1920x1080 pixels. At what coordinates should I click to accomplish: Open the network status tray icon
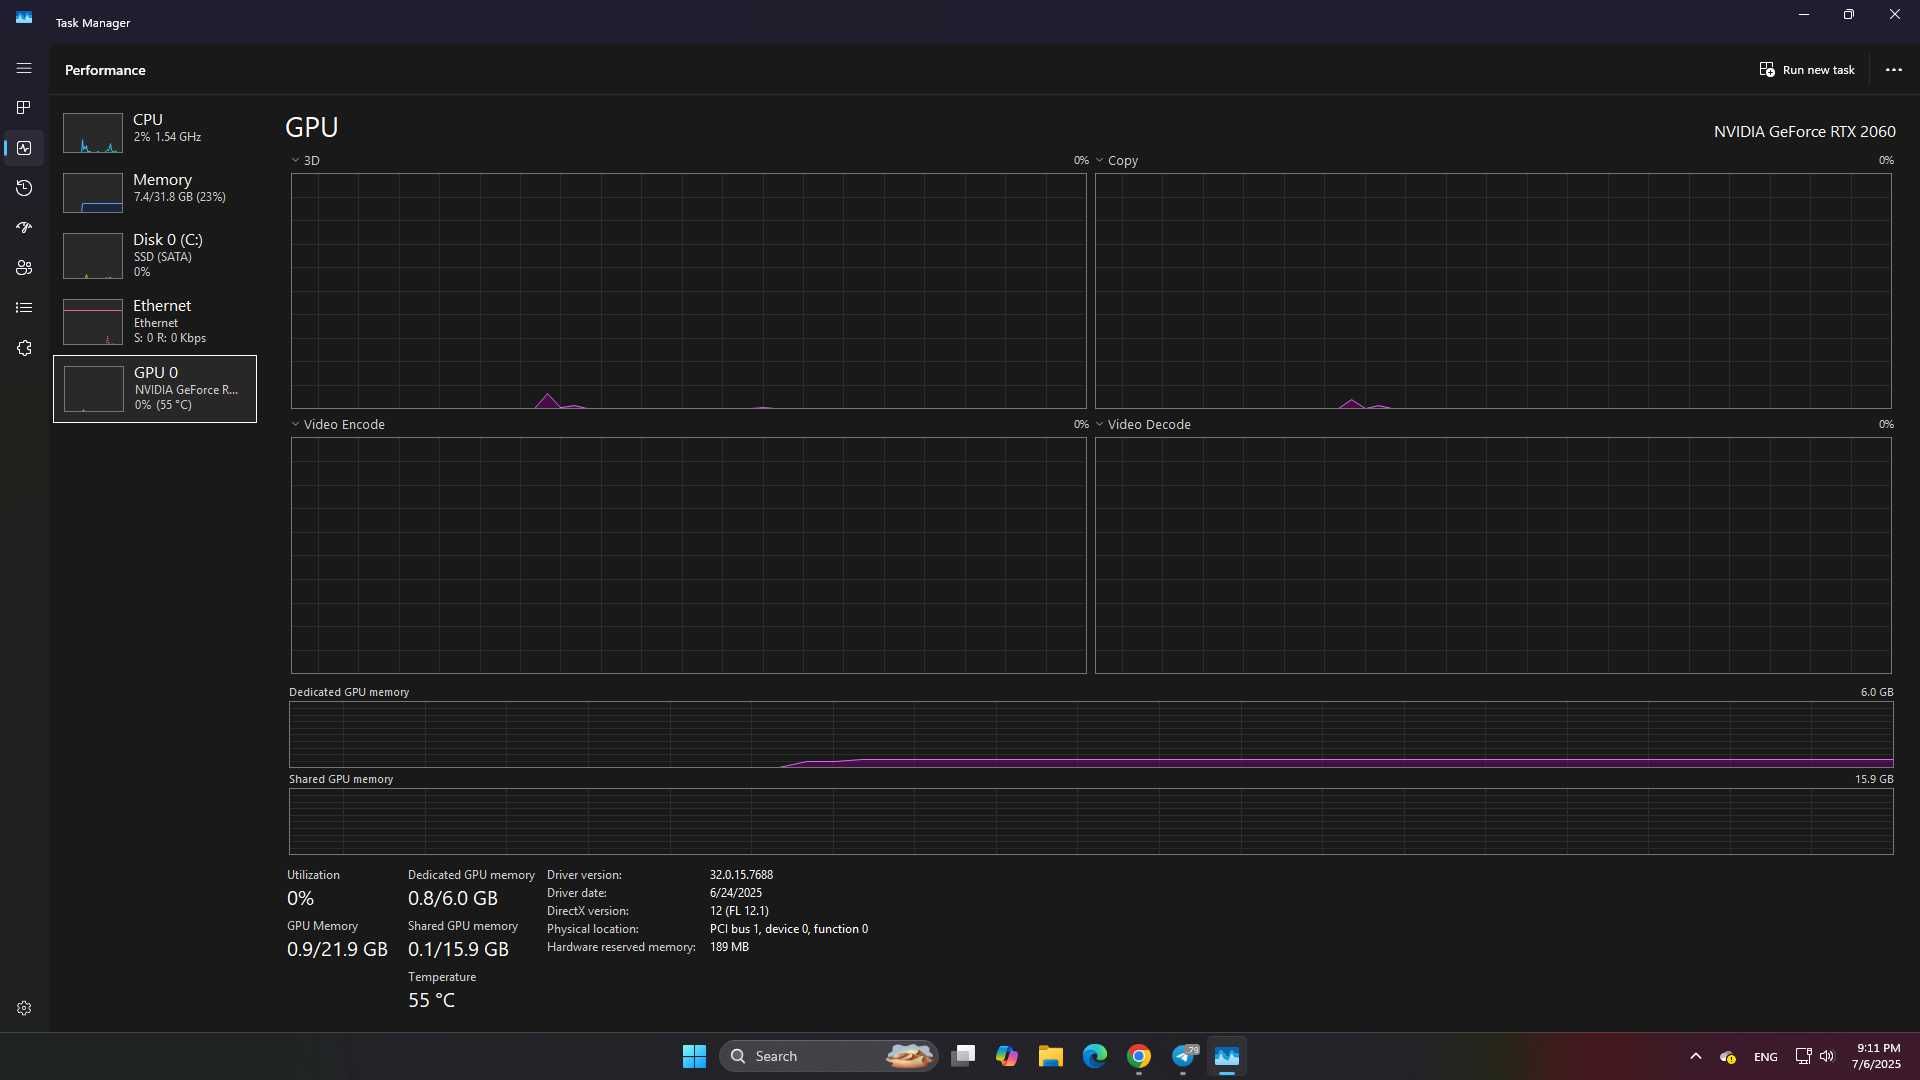point(1803,1056)
